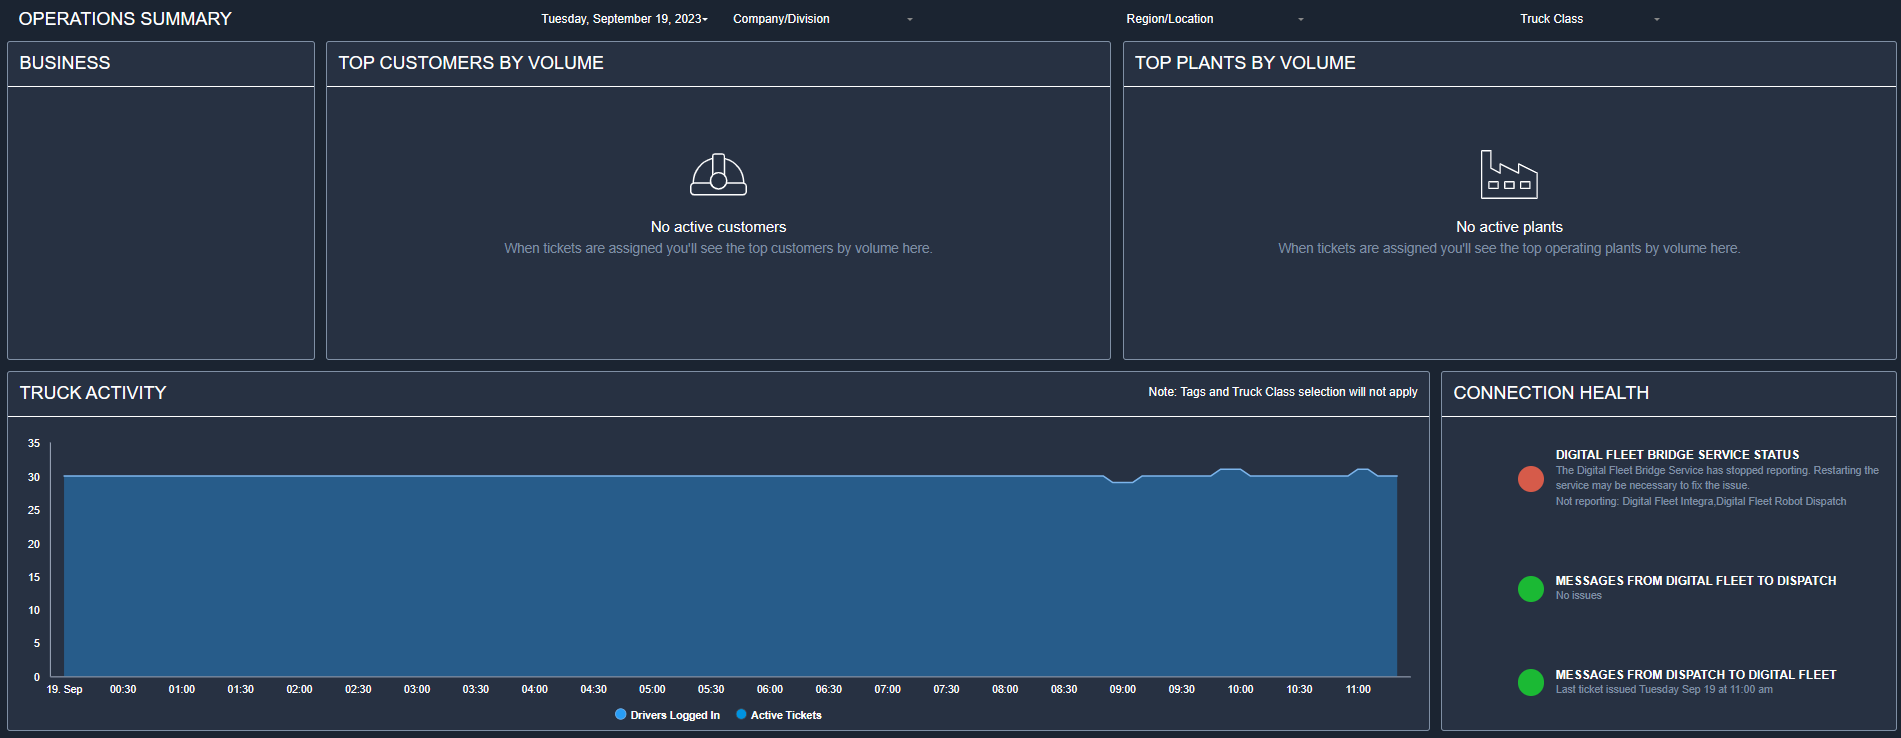The height and width of the screenshot is (738, 1901).
Task: Click the Digital Fleet Bridge Service Status heading
Action: [1677, 455]
